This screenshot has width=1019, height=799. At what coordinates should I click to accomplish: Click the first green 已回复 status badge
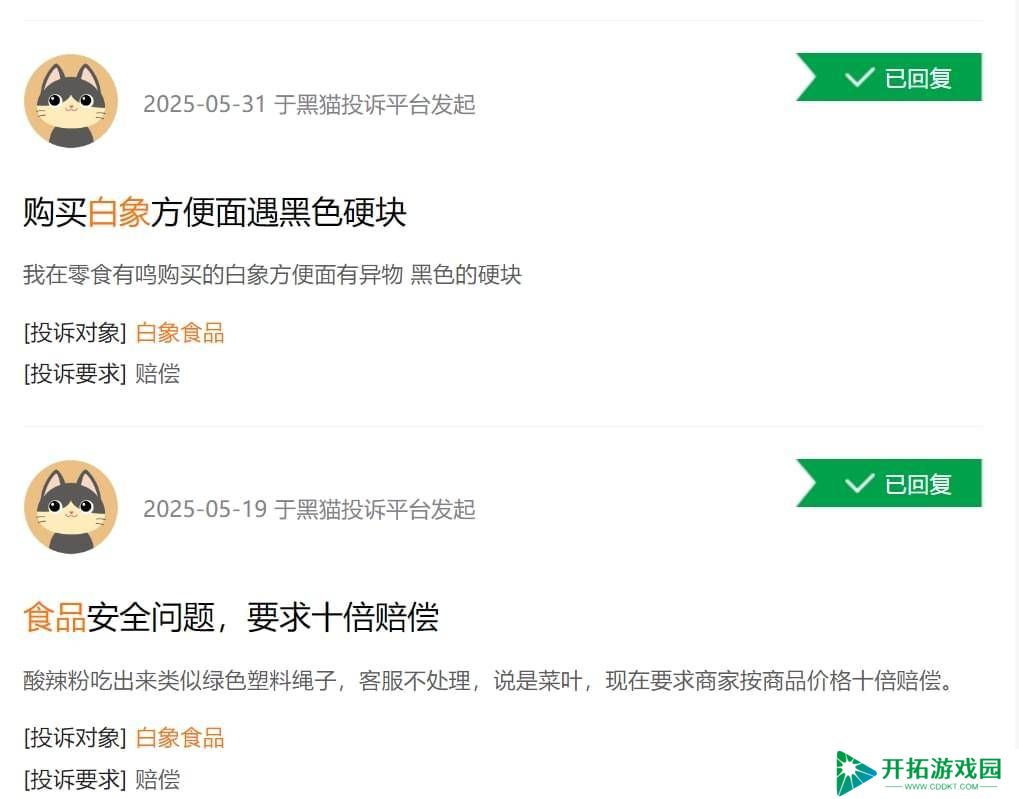[889, 77]
